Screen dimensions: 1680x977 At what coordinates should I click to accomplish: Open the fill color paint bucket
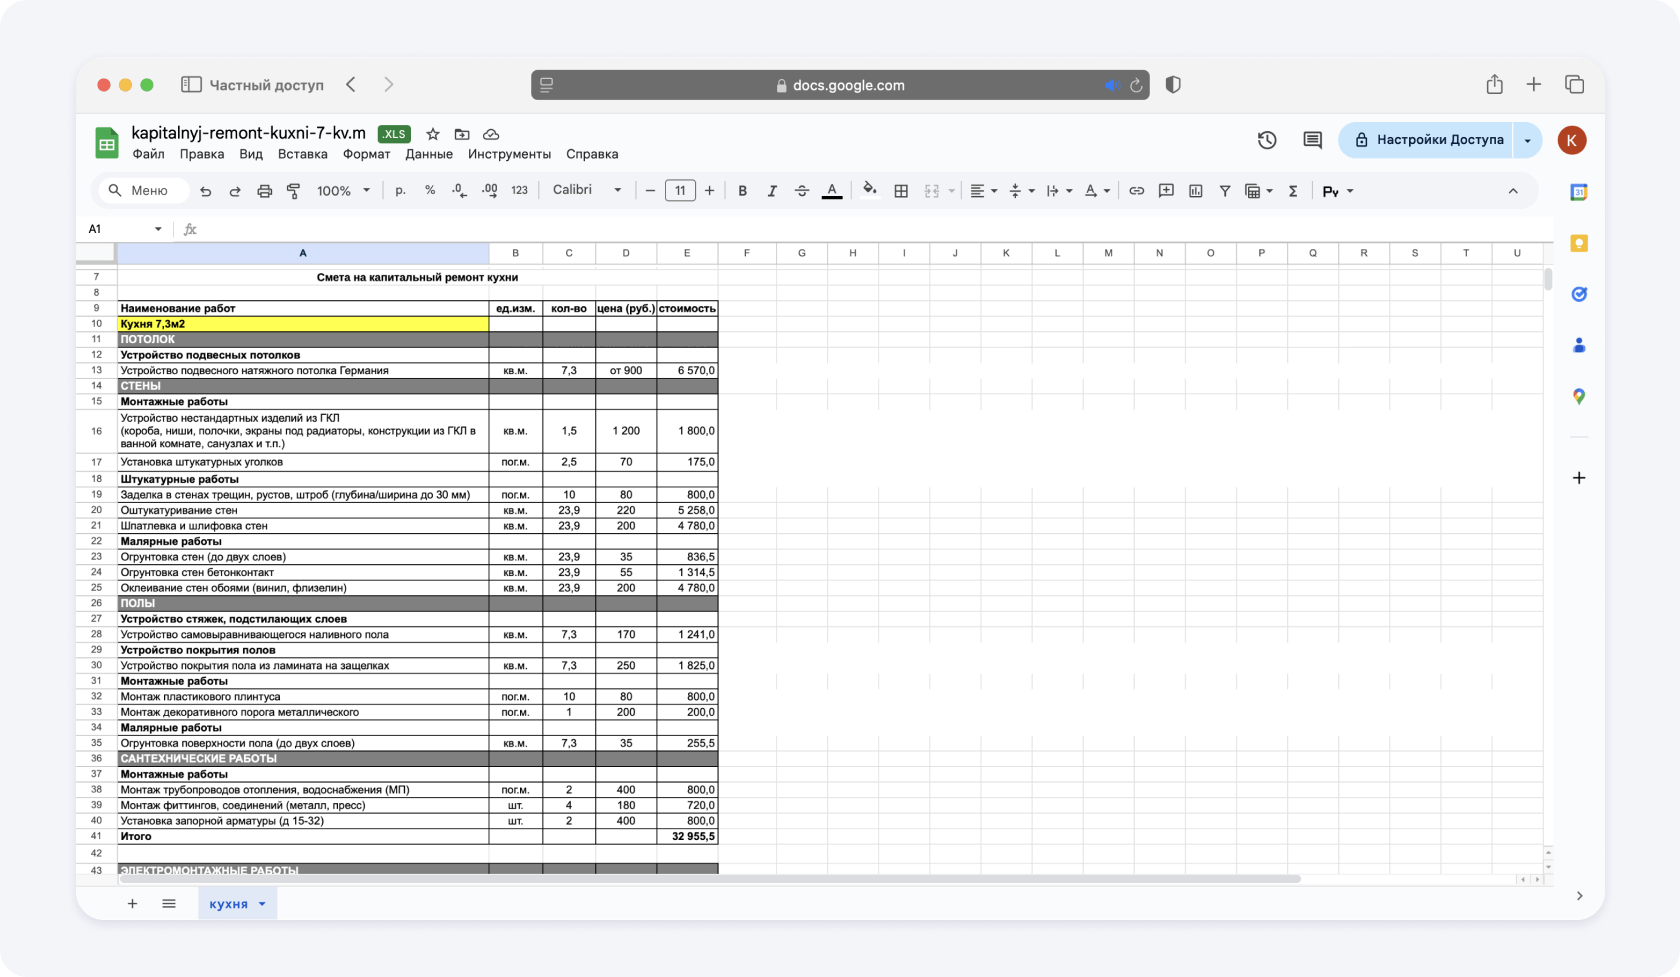point(869,190)
